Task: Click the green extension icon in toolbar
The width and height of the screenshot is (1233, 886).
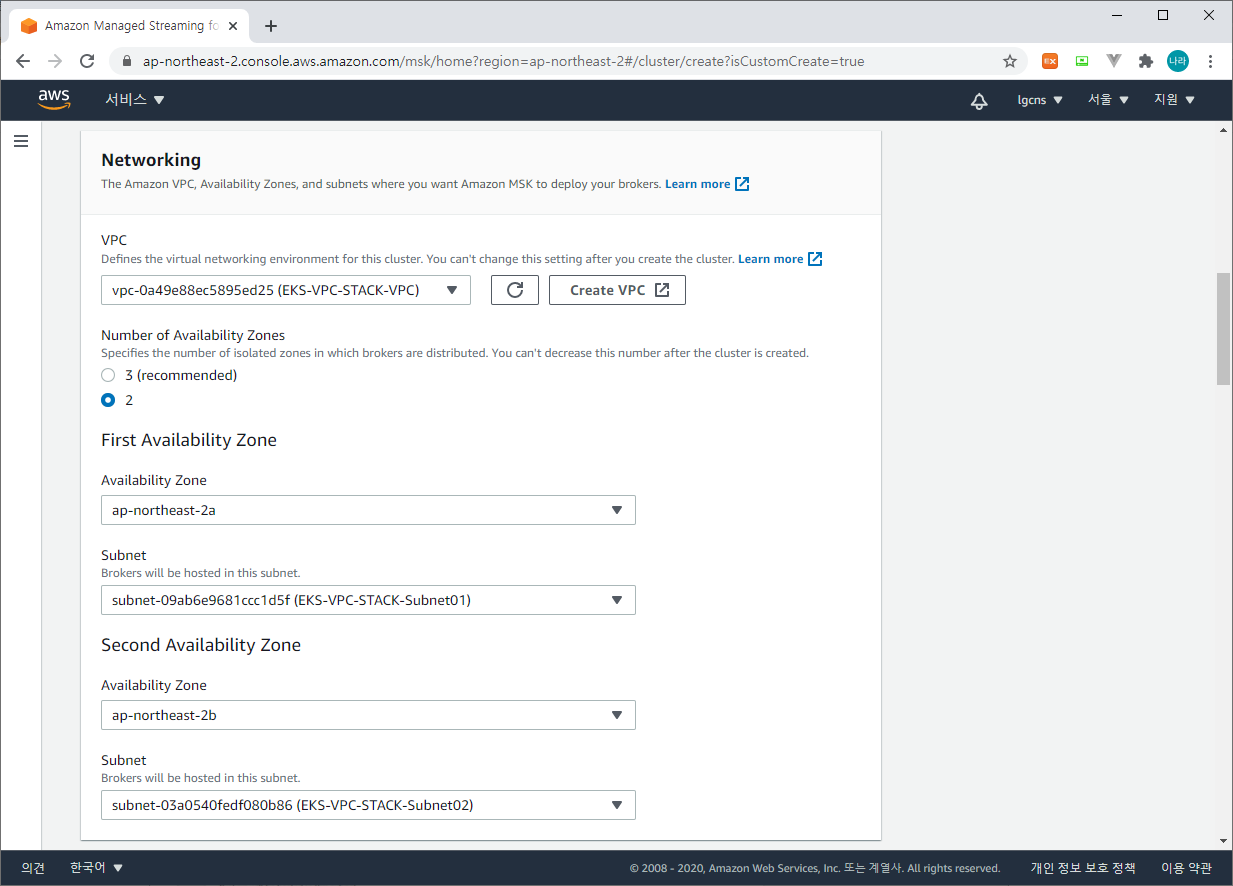Action: click(1082, 61)
